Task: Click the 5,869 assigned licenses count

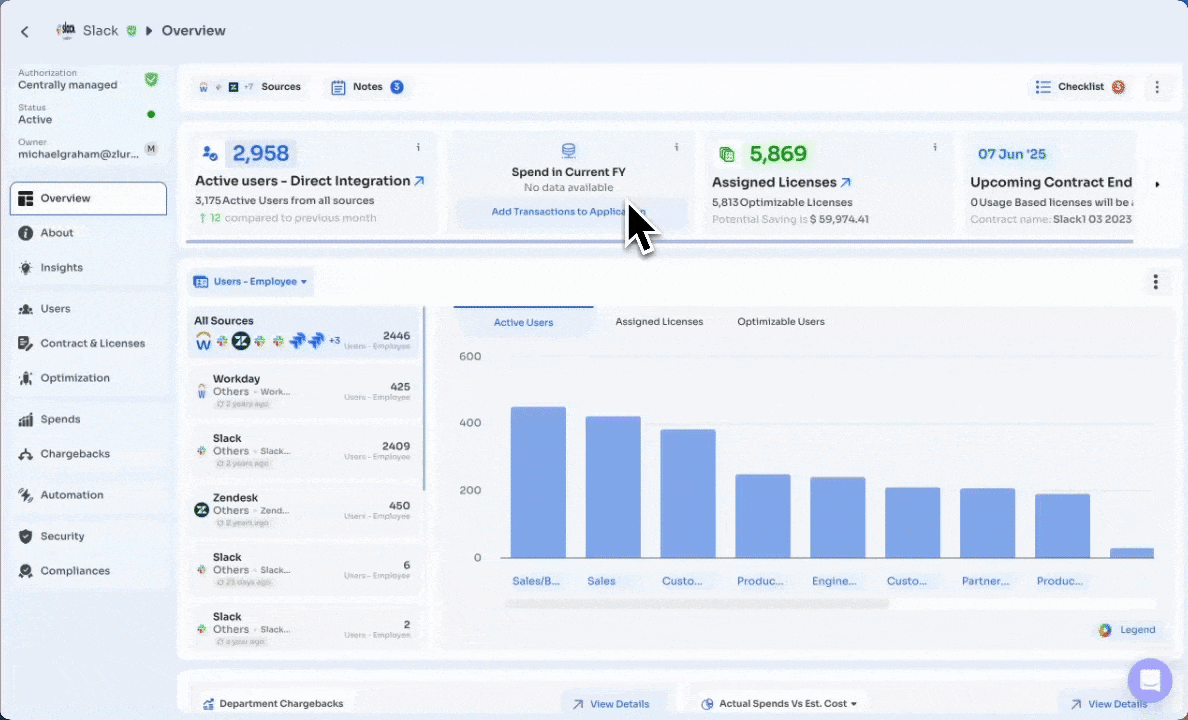Action: 778,154
